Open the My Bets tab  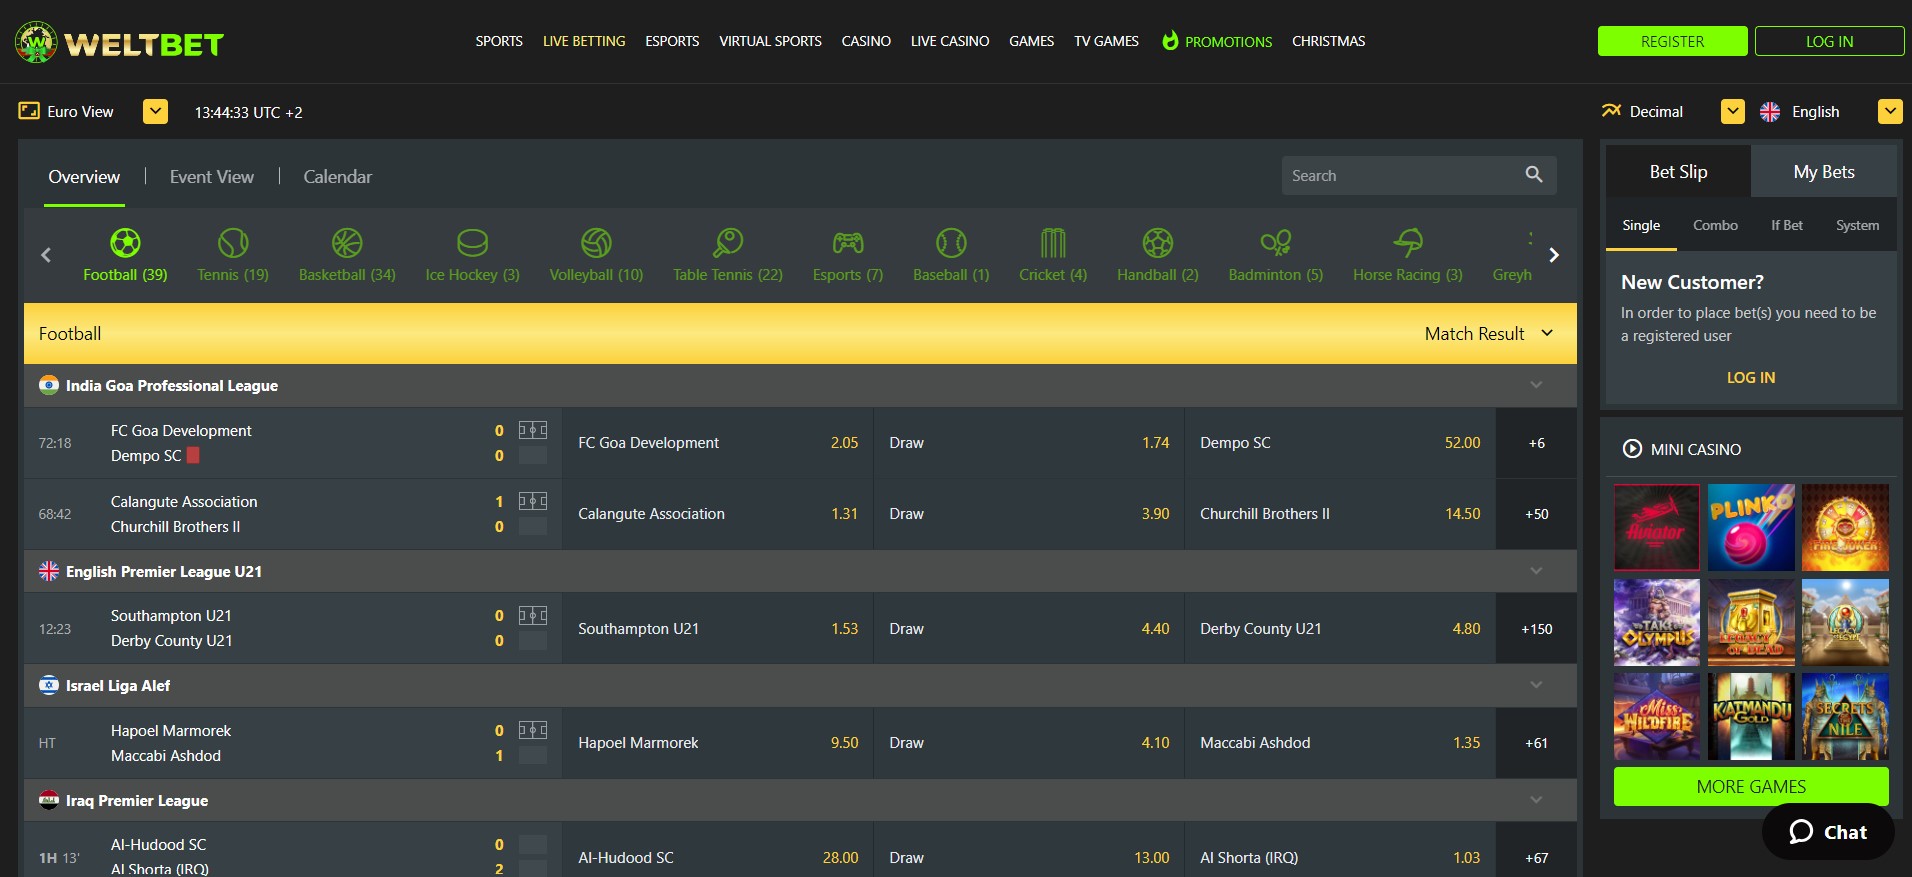tap(1824, 171)
